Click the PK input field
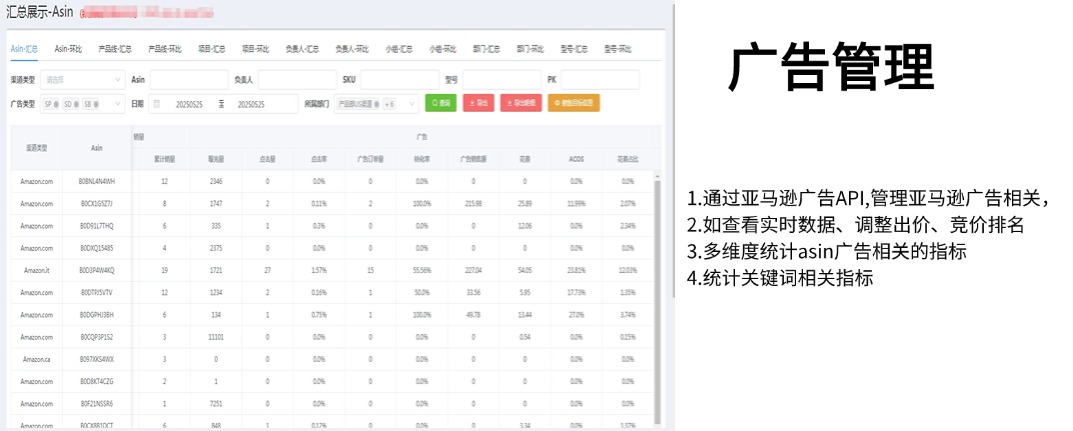This screenshot has height=431, width=1073. 599,79
